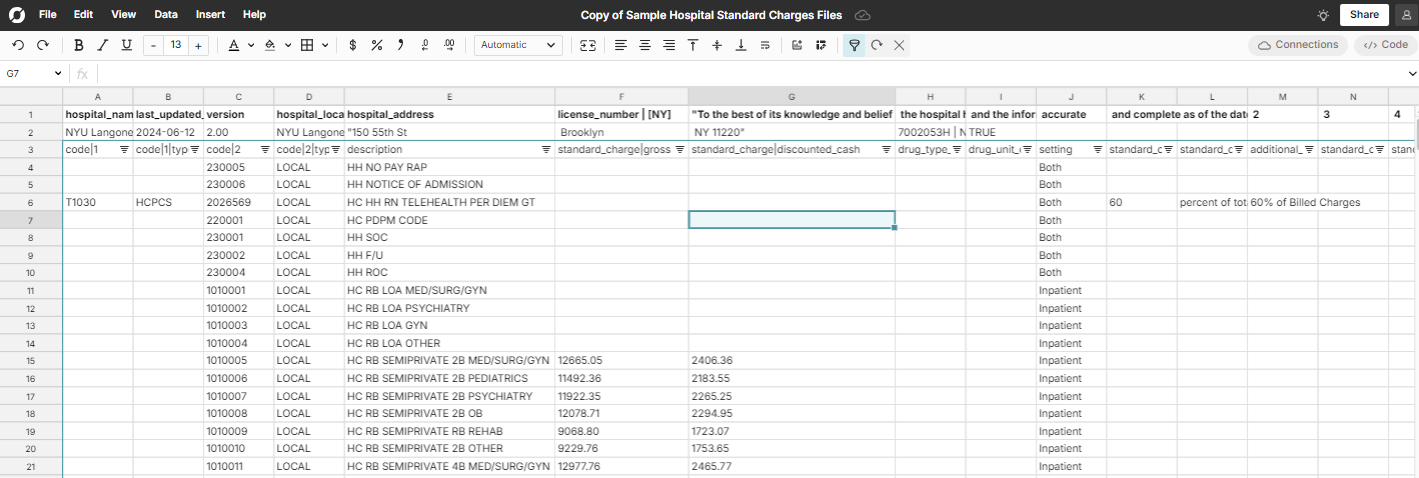Apply currency format with dollar icon

(352, 45)
